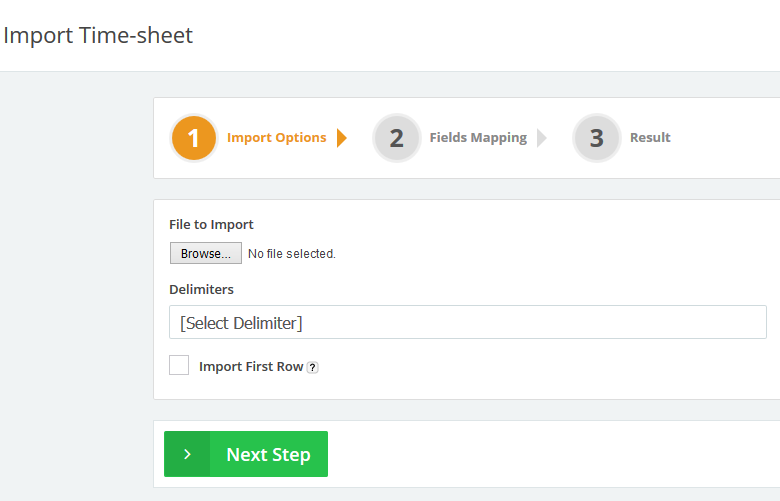Click the Import First Row label text

[x=250, y=367]
